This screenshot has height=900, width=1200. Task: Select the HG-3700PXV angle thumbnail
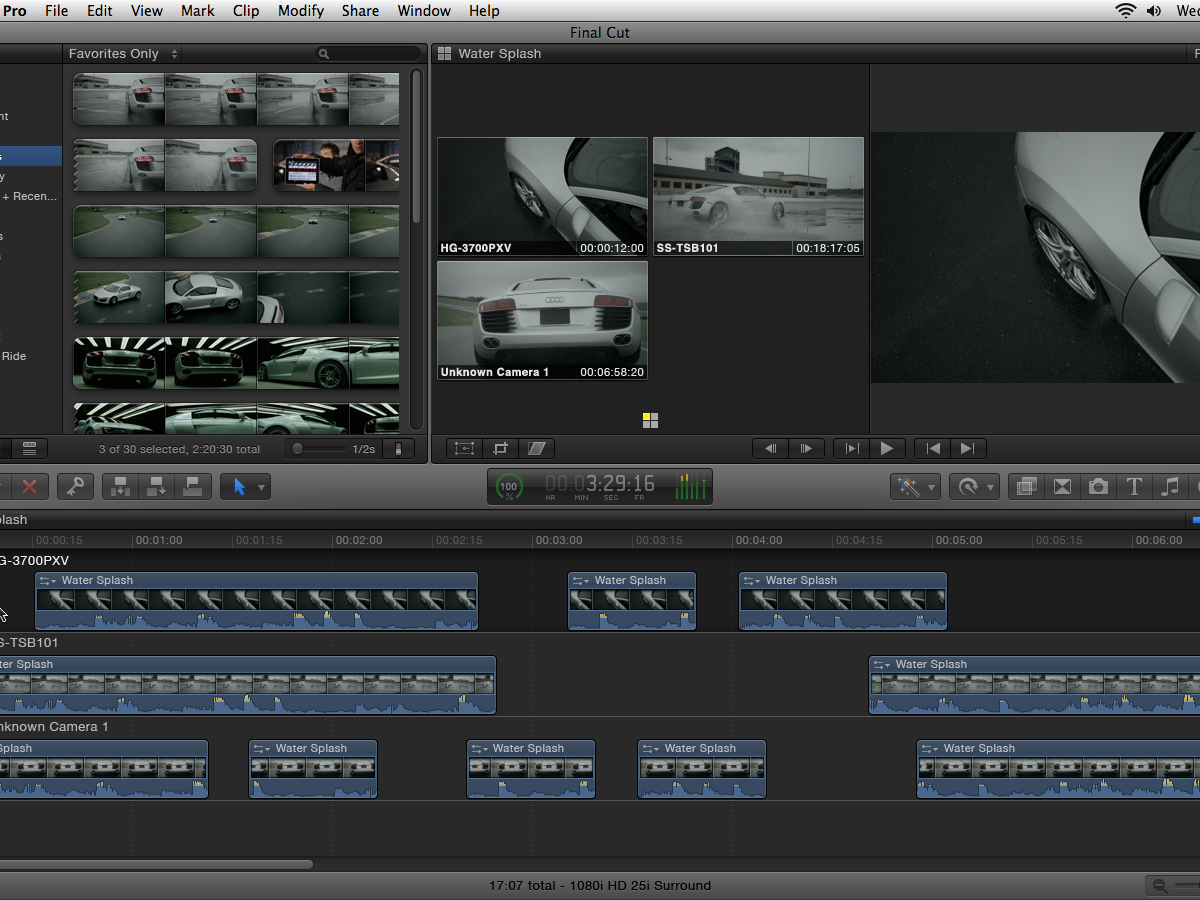[x=542, y=196]
